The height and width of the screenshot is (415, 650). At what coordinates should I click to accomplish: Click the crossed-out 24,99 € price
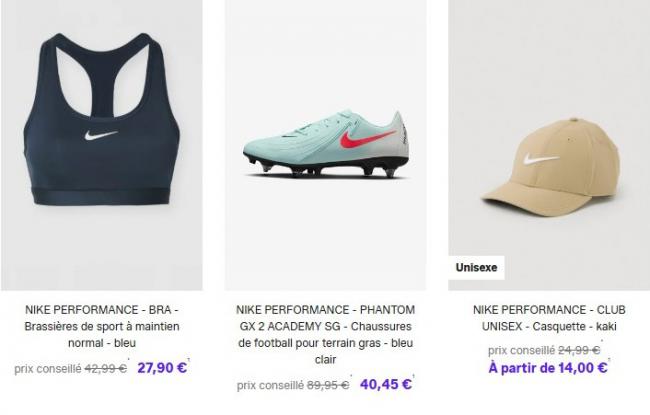(x=580, y=350)
